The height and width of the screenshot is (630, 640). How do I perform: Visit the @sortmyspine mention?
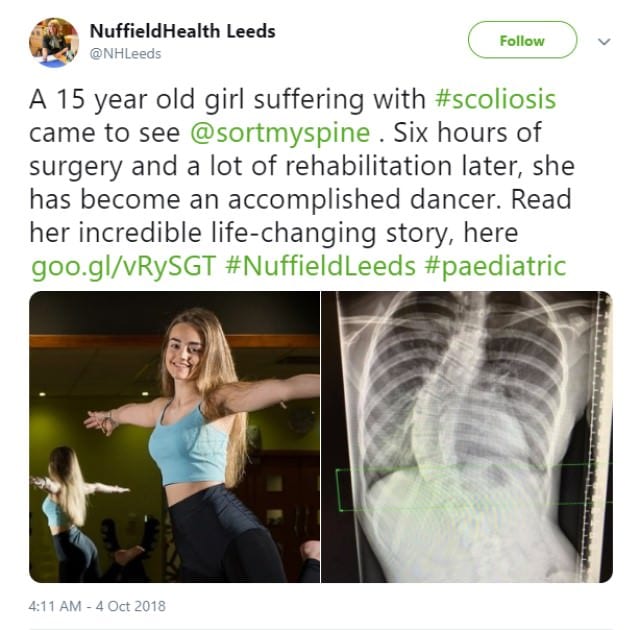pyautogui.click(x=308, y=133)
